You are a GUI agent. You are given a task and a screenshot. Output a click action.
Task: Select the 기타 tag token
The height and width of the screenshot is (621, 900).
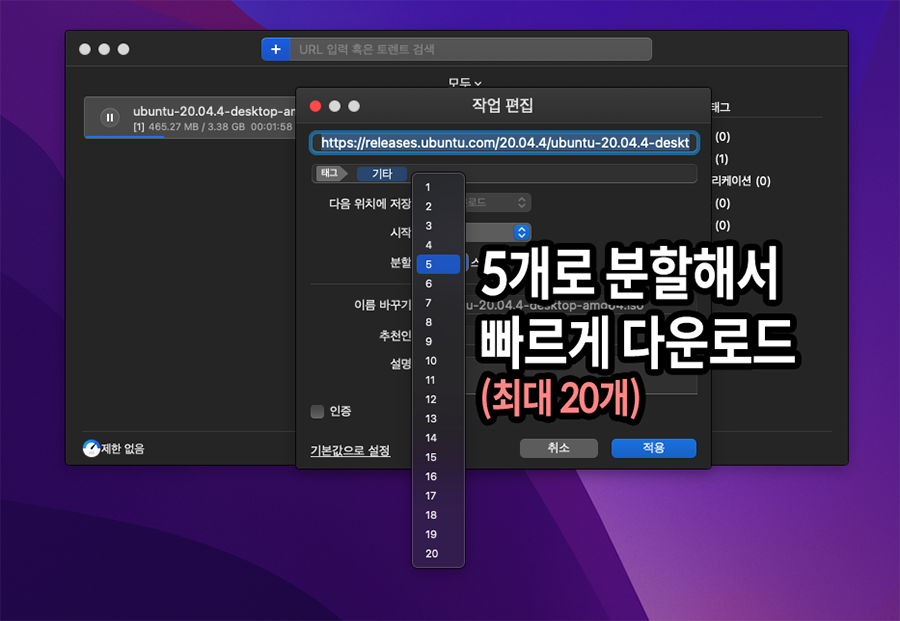point(382,173)
